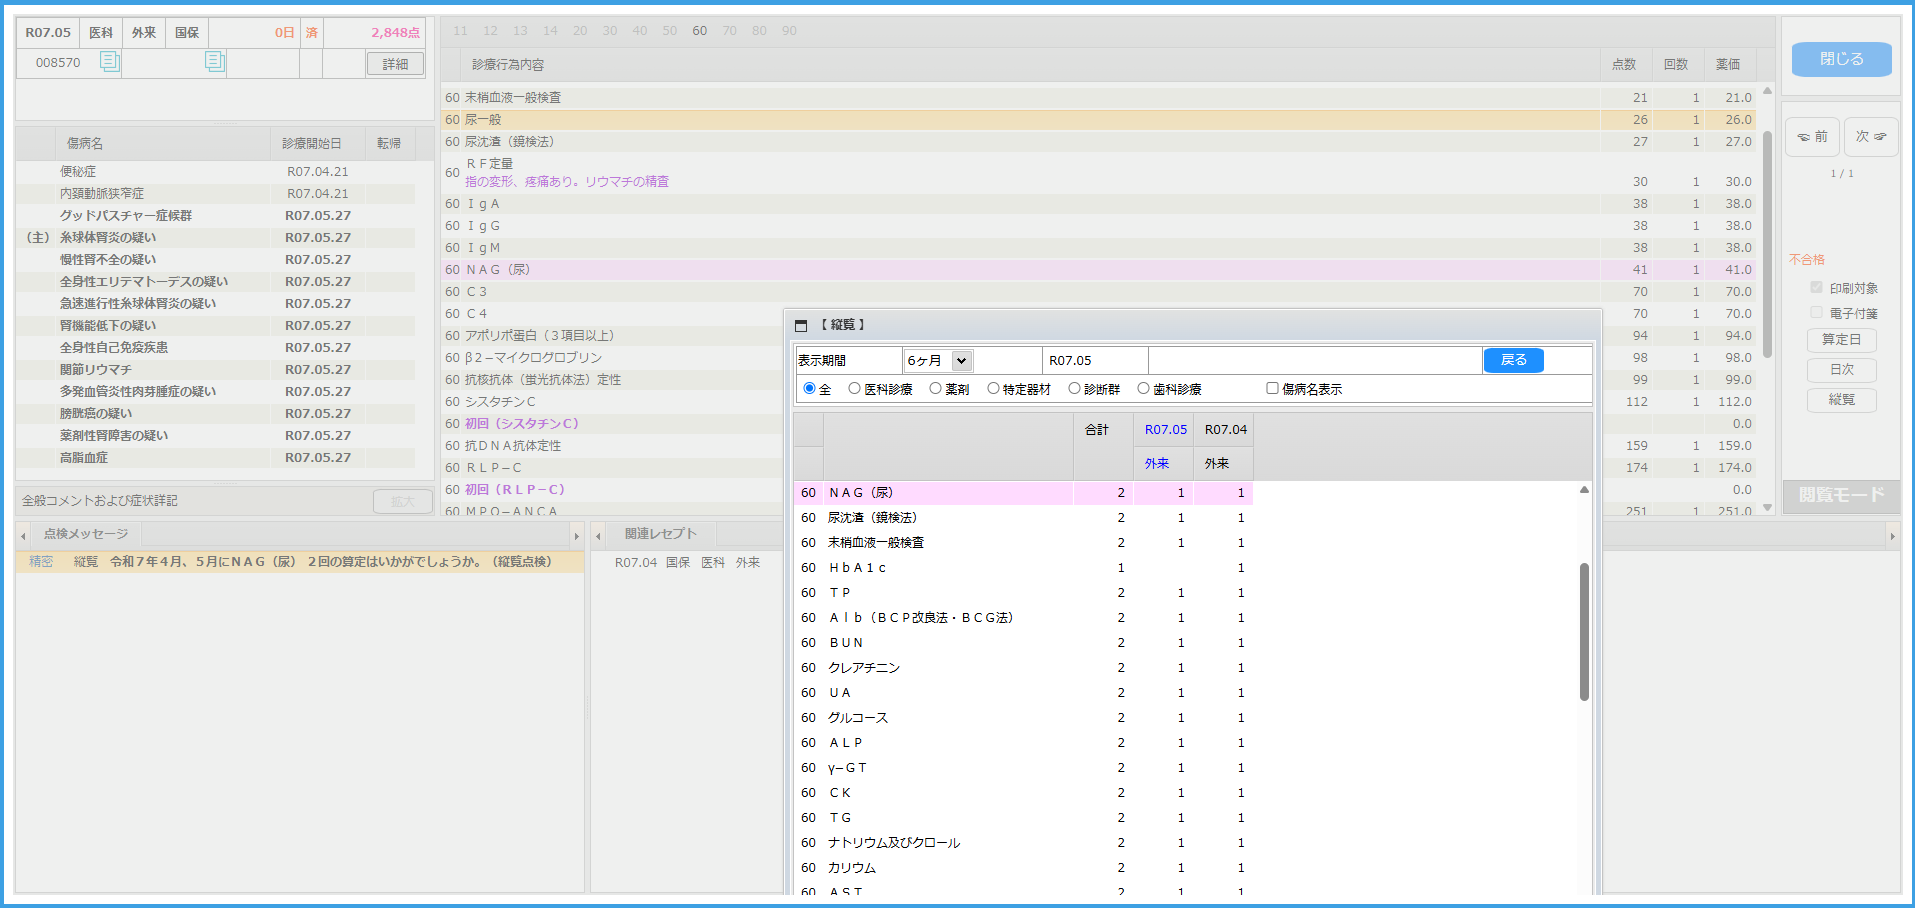Go to the previous record with 前

(1812, 136)
